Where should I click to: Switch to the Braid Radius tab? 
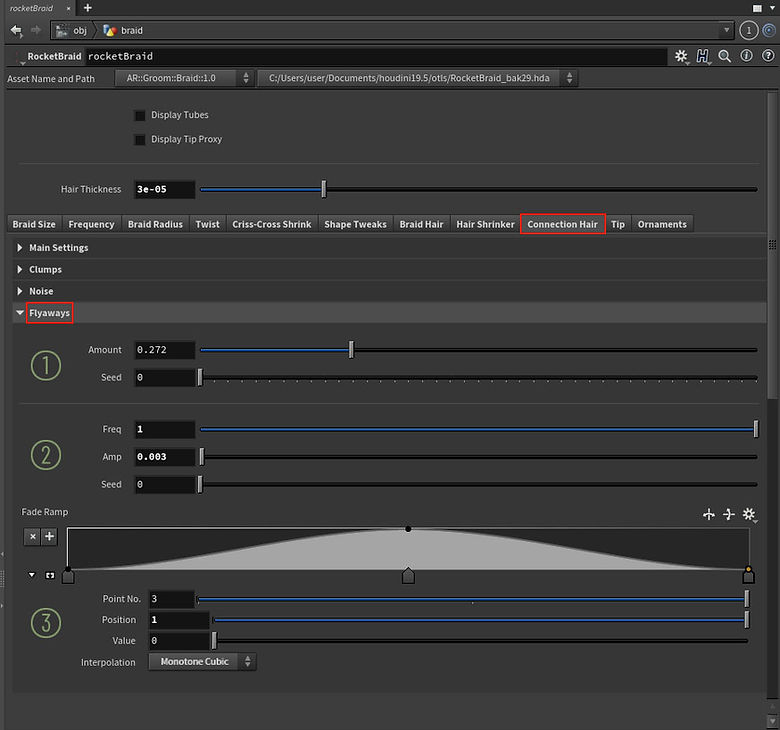[155, 224]
